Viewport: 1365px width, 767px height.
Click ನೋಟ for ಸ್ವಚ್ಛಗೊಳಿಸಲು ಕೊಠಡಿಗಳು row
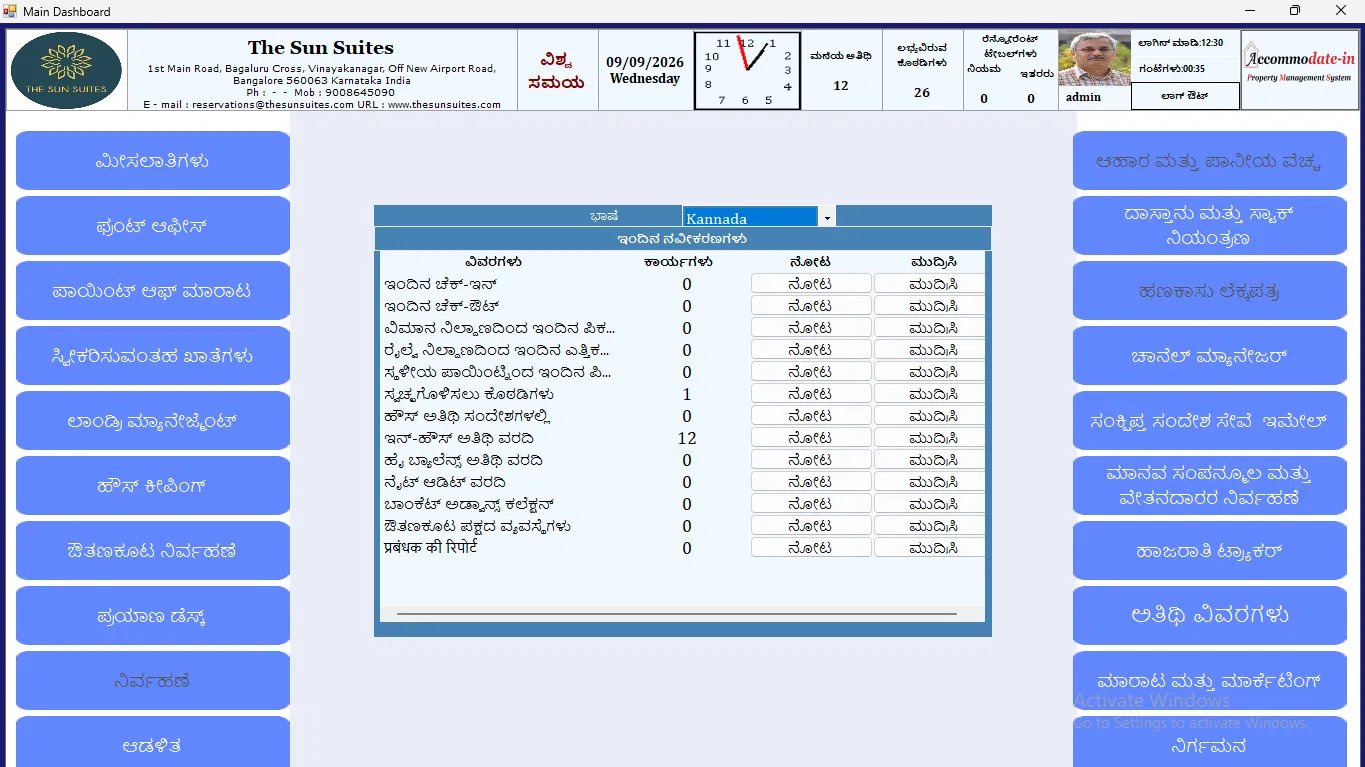tap(811, 394)
